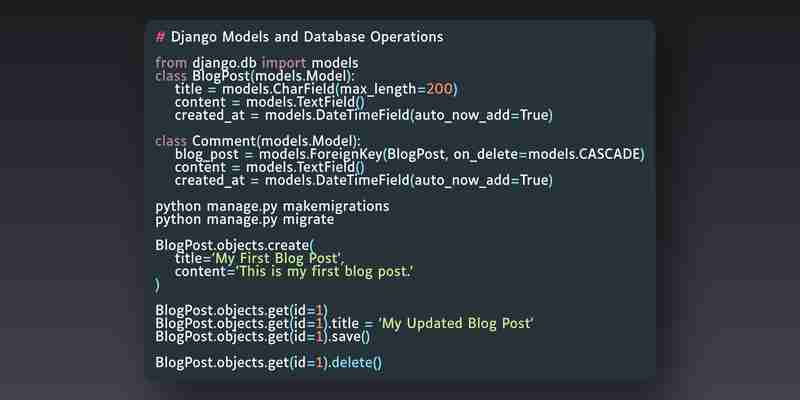Click BlogPost.objects.create( call

(236, 245)
